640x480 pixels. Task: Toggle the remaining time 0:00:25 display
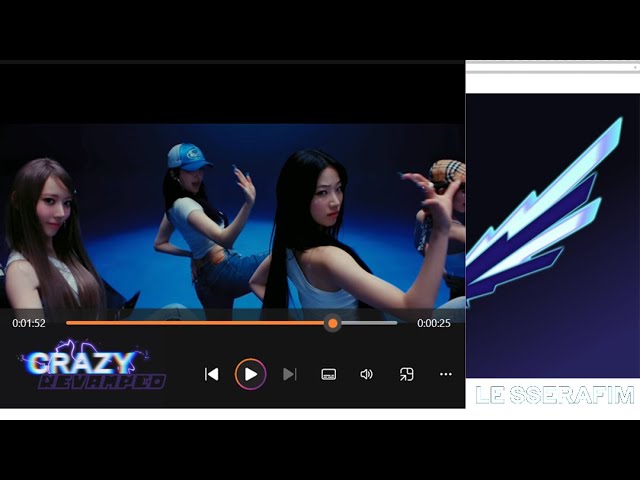[x=433, y=323]
